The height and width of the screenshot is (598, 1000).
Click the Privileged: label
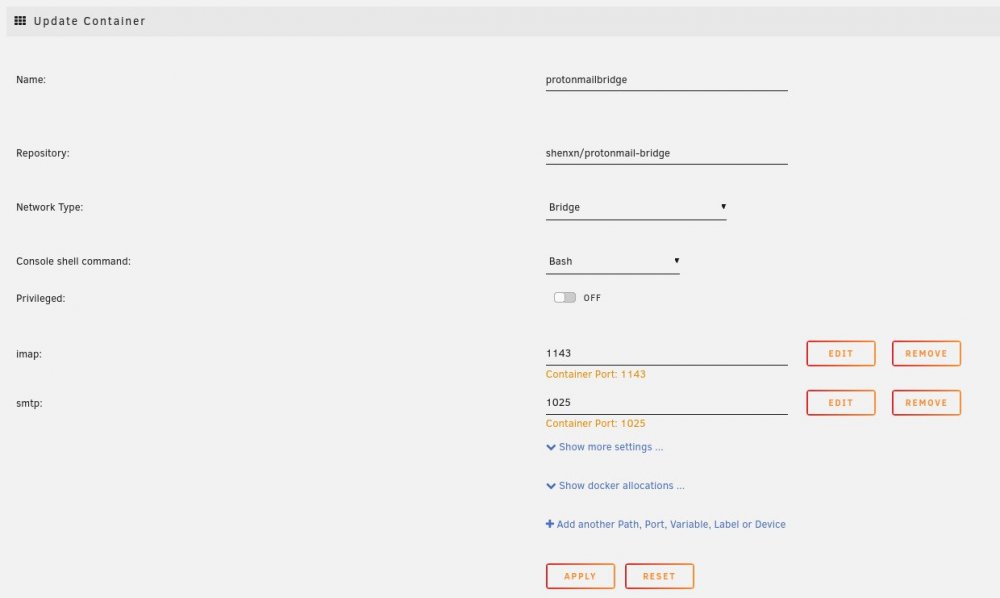tap(41, 298)
